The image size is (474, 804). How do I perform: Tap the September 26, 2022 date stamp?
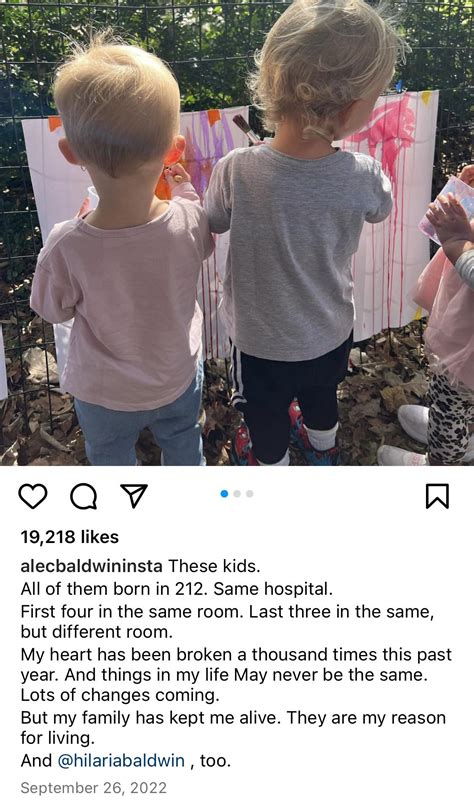94,788
